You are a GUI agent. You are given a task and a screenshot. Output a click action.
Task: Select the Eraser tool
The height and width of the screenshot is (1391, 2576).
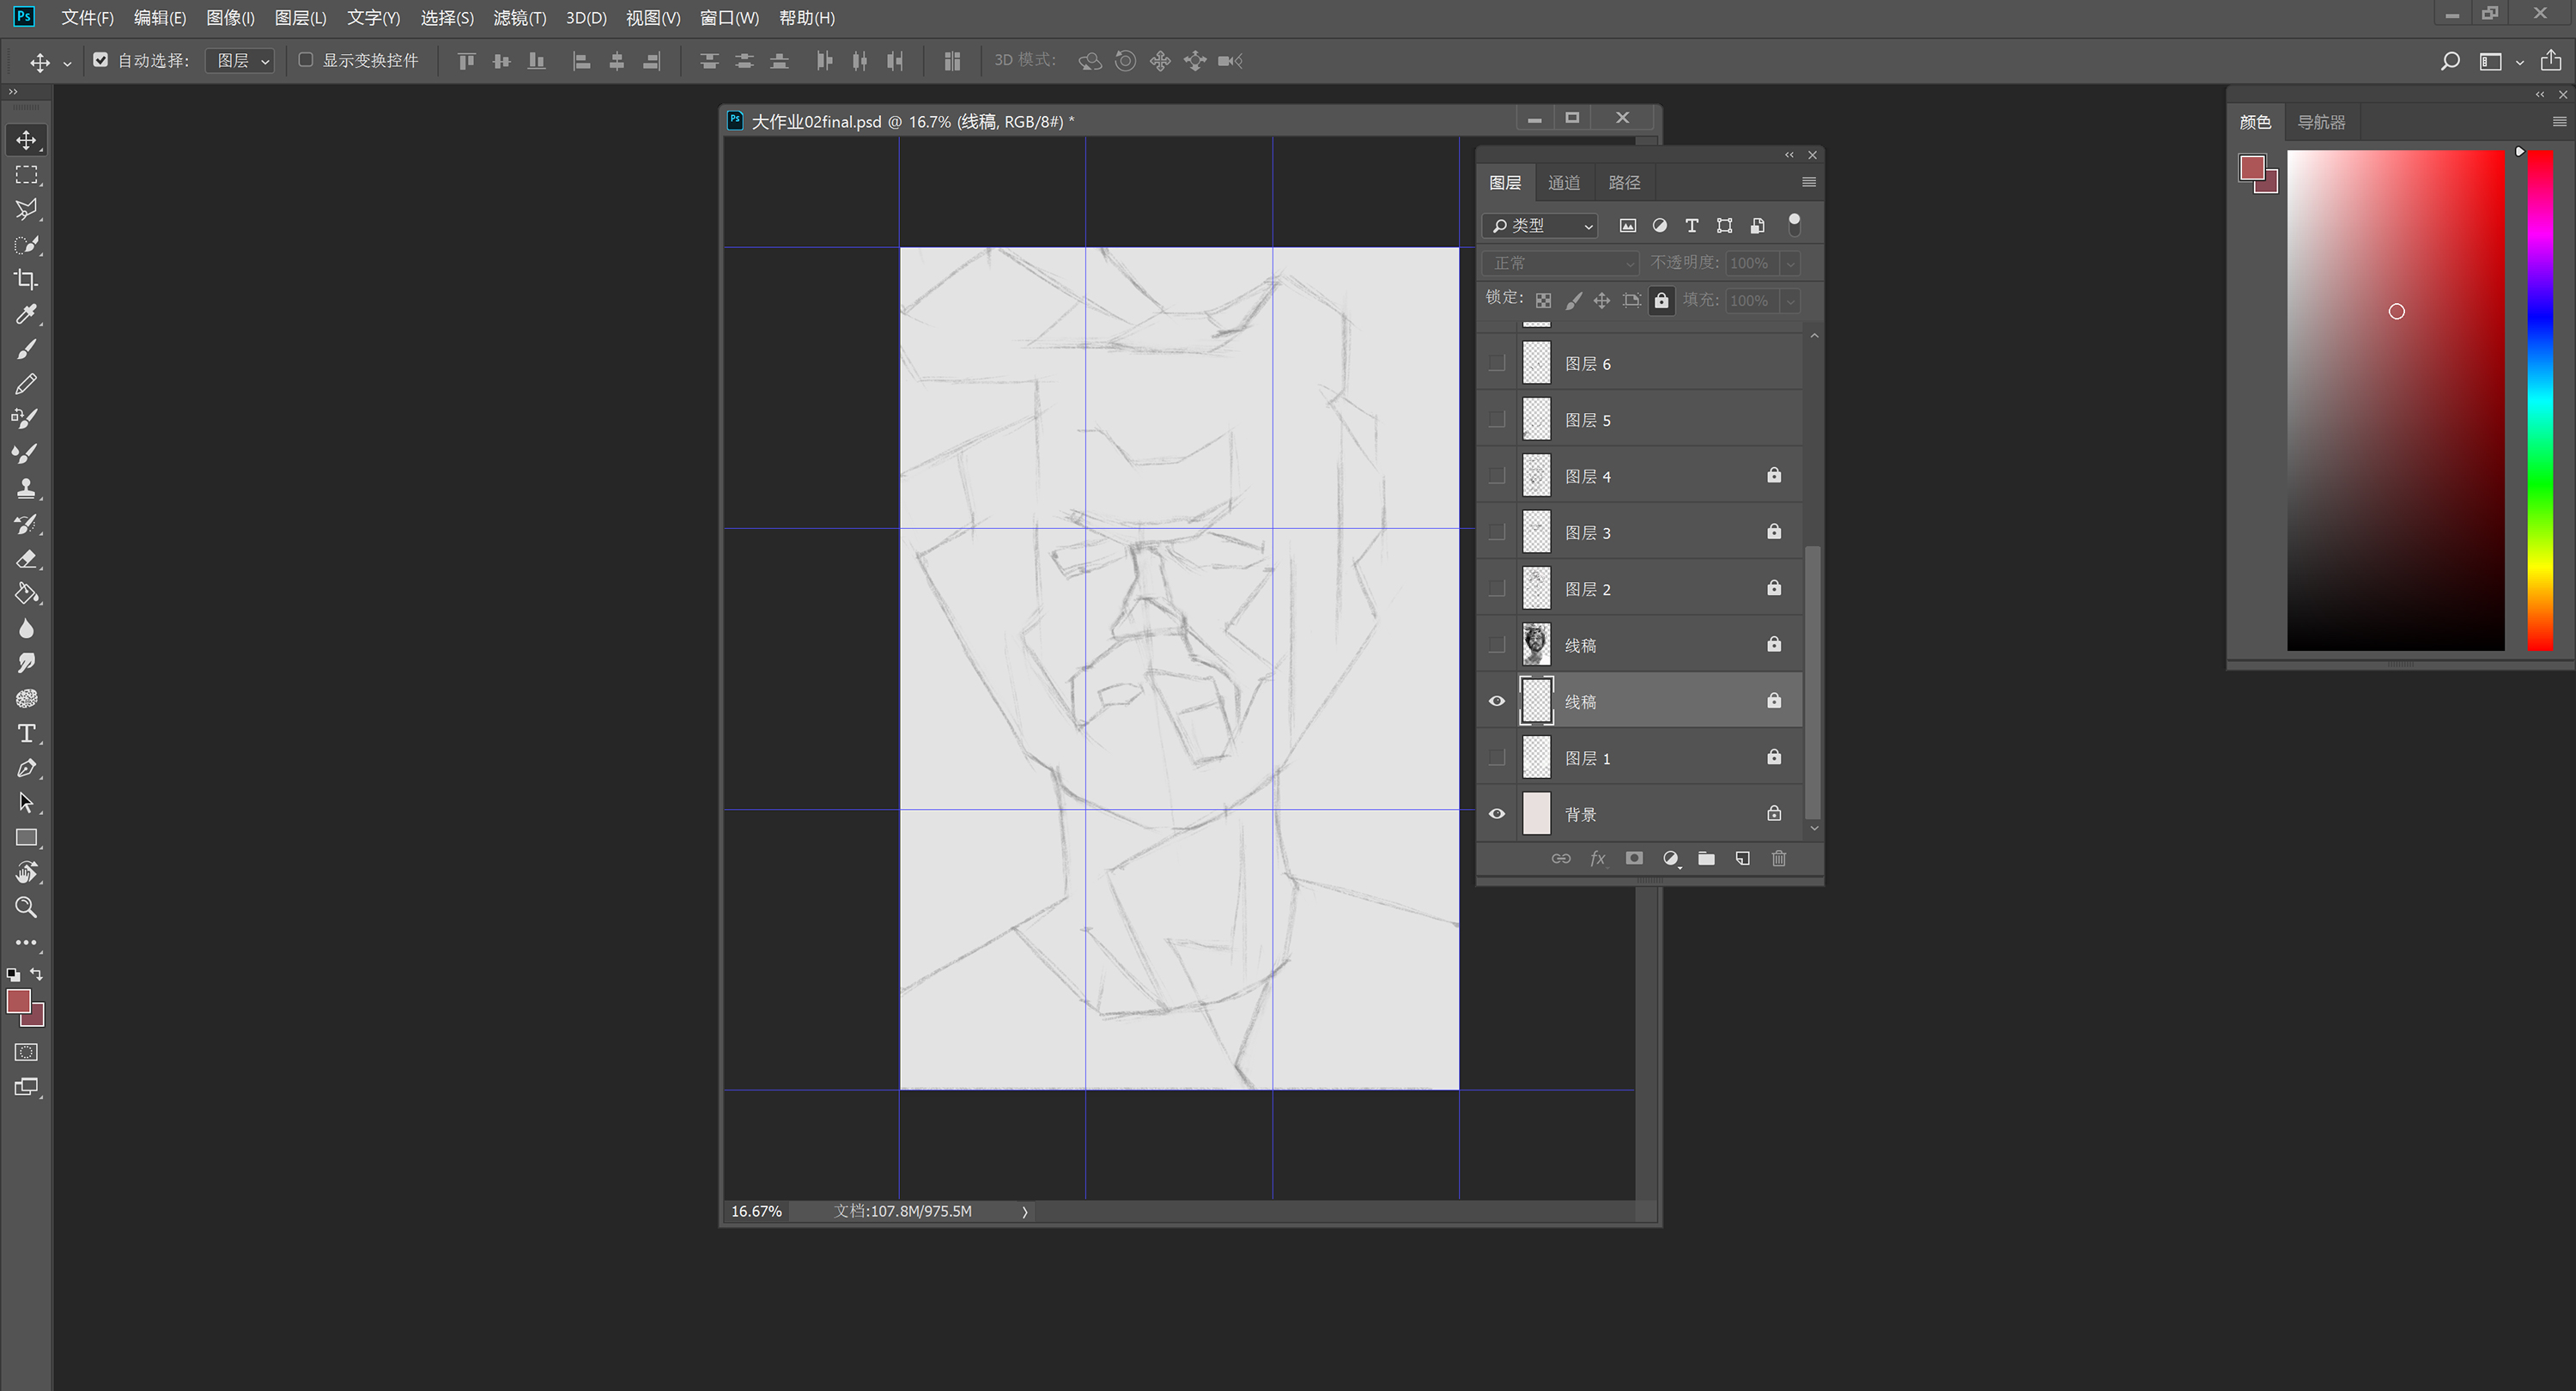coord(26,559)
